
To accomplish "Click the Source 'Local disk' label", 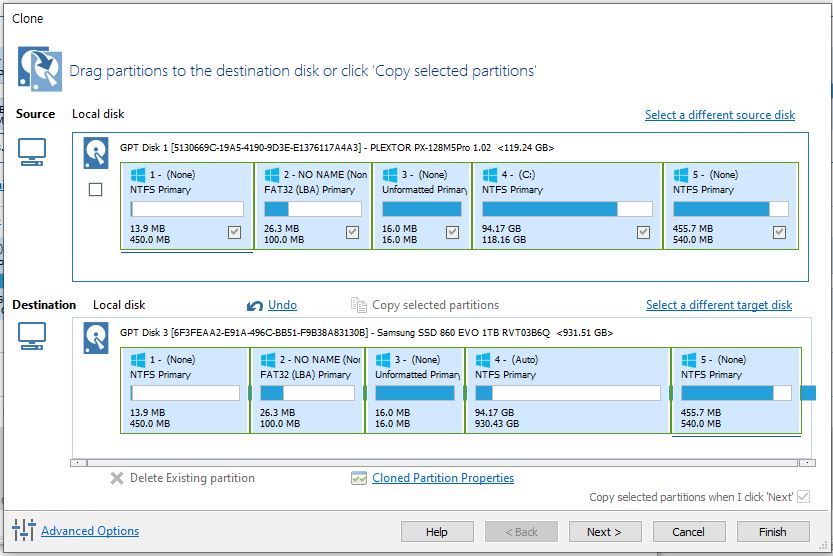I will point(98,114).
